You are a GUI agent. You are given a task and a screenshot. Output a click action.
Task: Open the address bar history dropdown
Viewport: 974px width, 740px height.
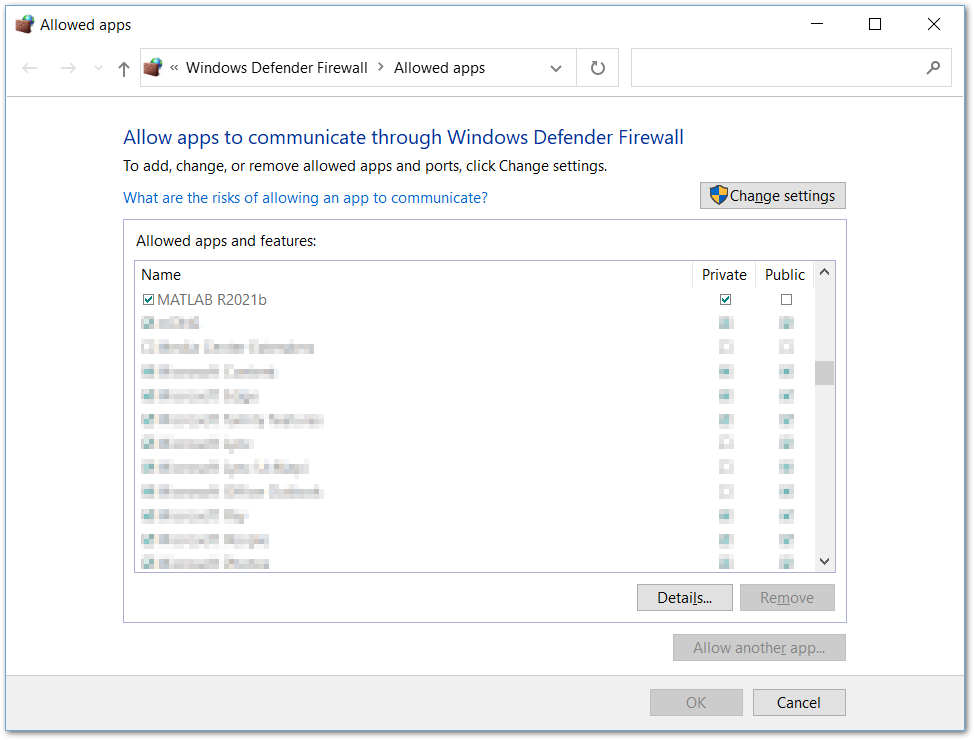(556, 67)
